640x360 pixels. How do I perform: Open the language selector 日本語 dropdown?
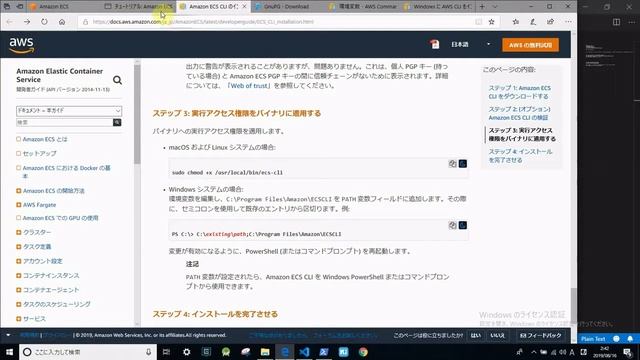(470, 44)
